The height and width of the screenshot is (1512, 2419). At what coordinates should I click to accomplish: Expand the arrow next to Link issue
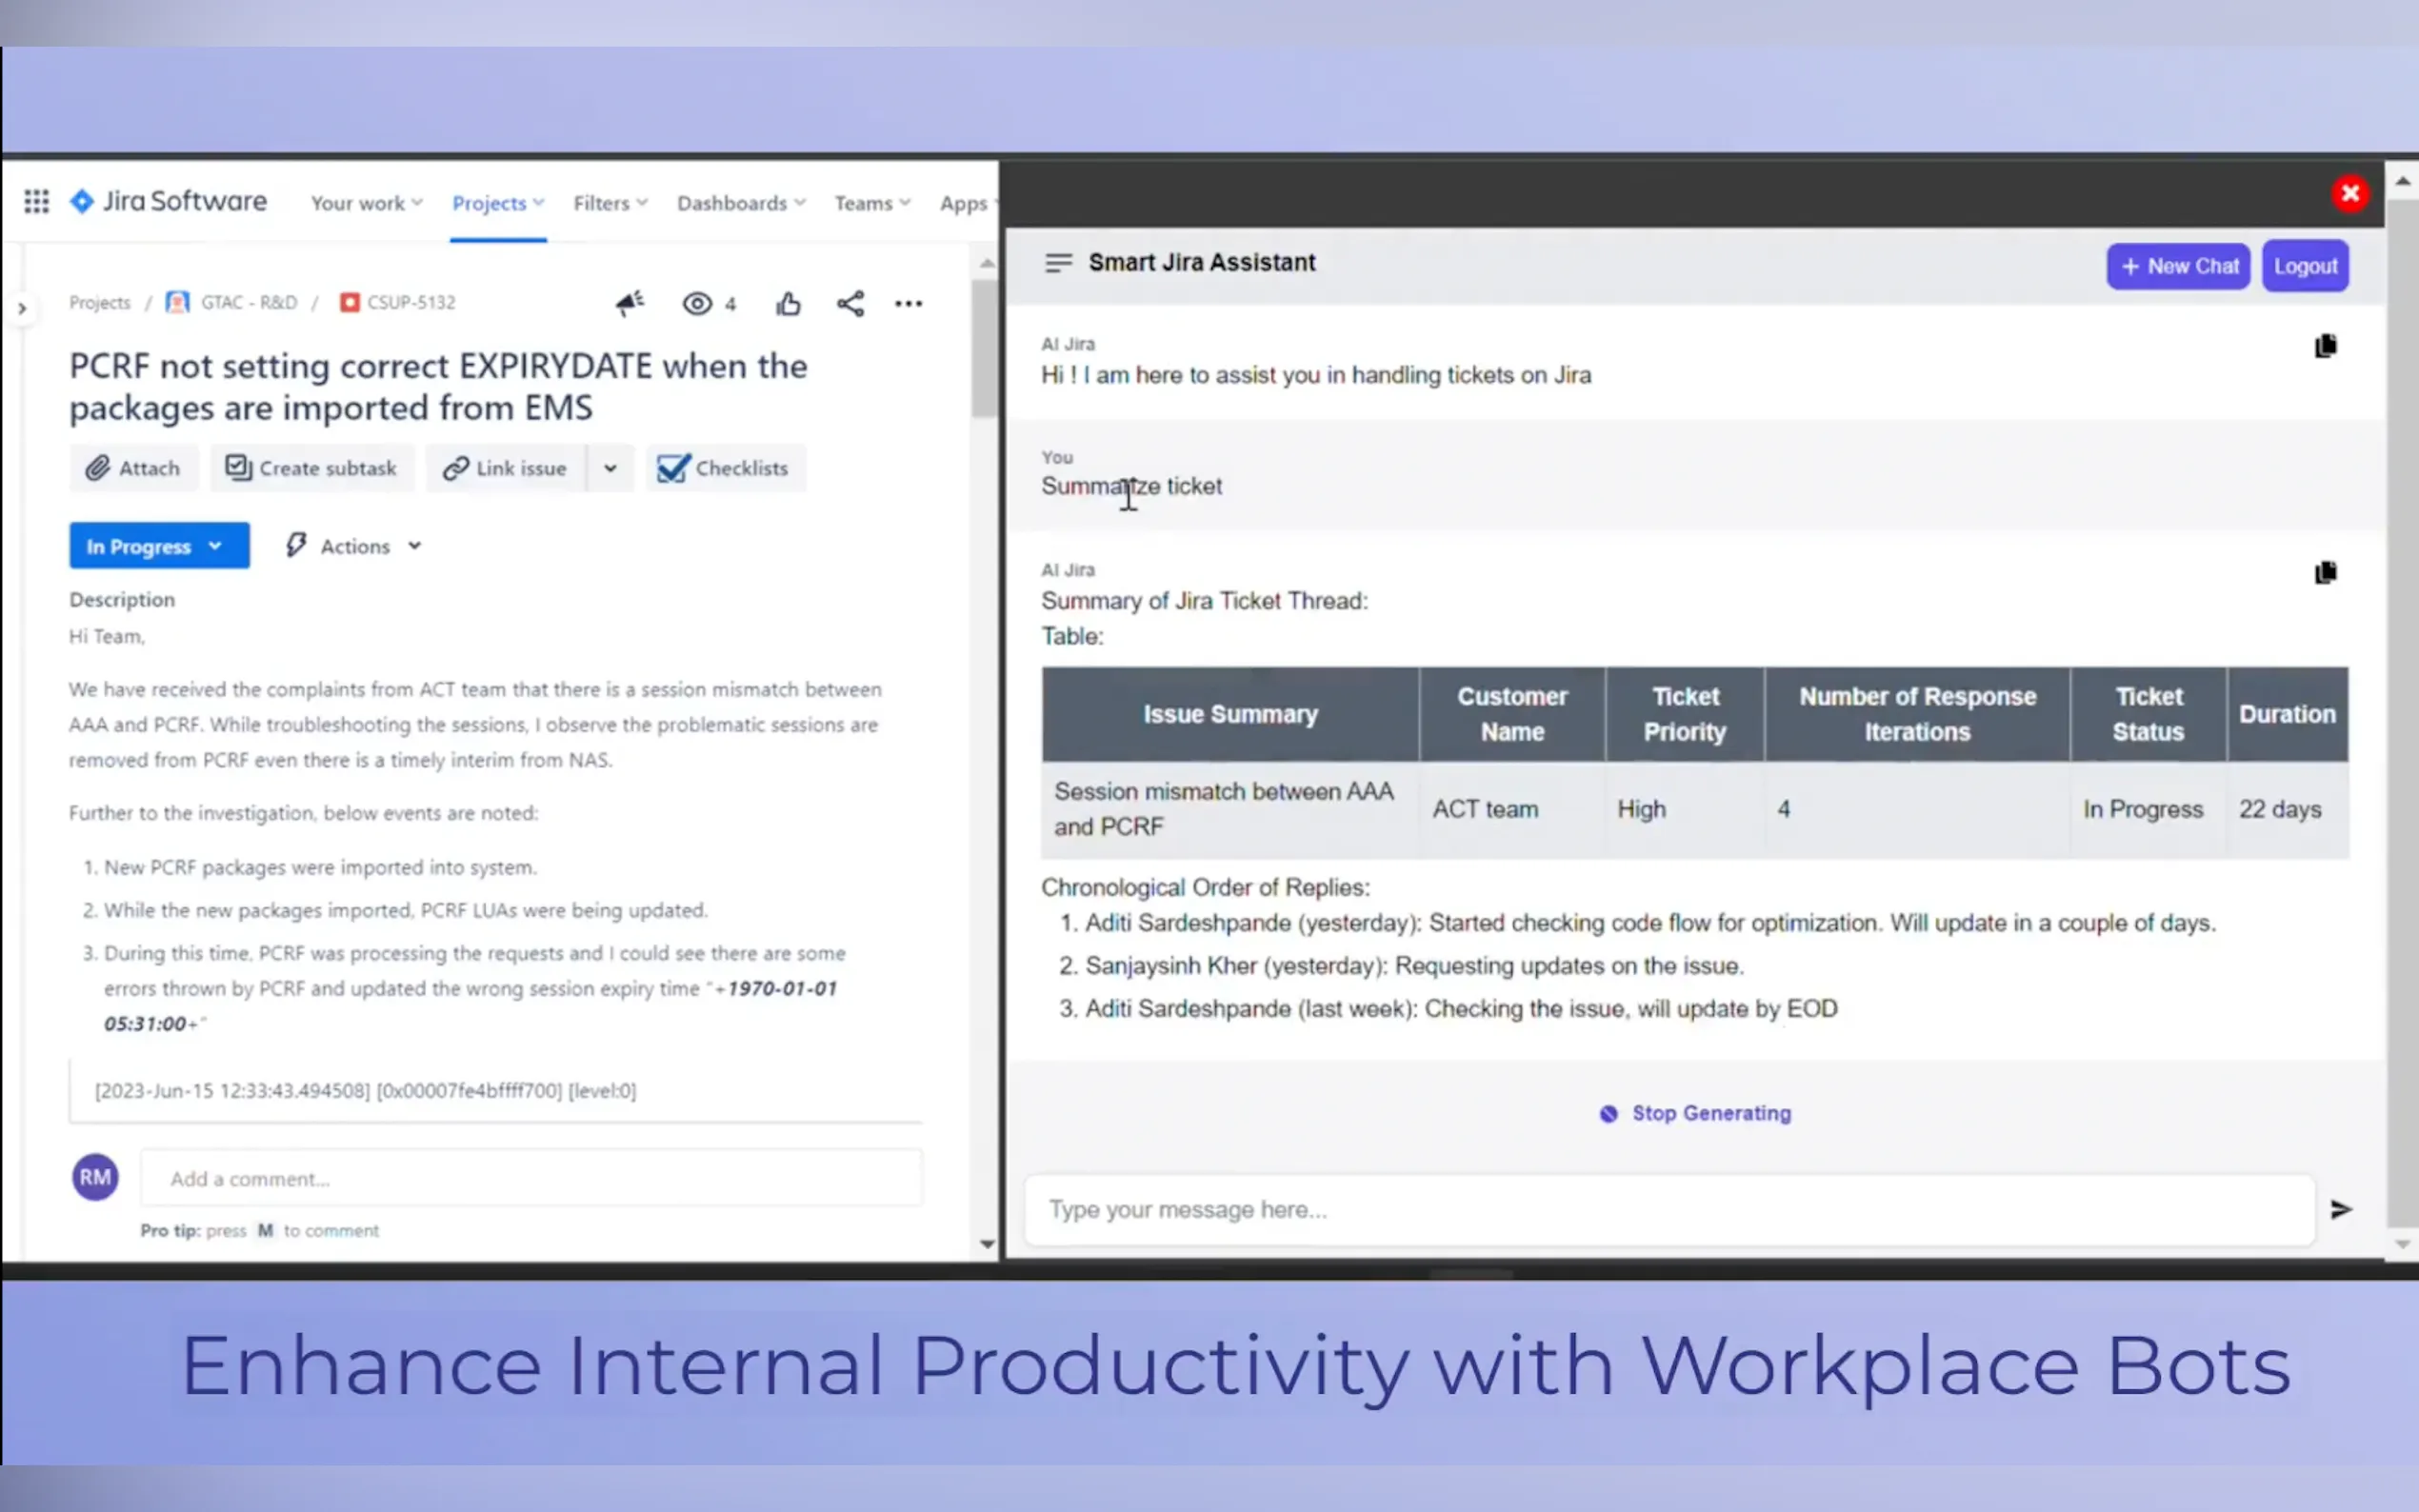610,468
